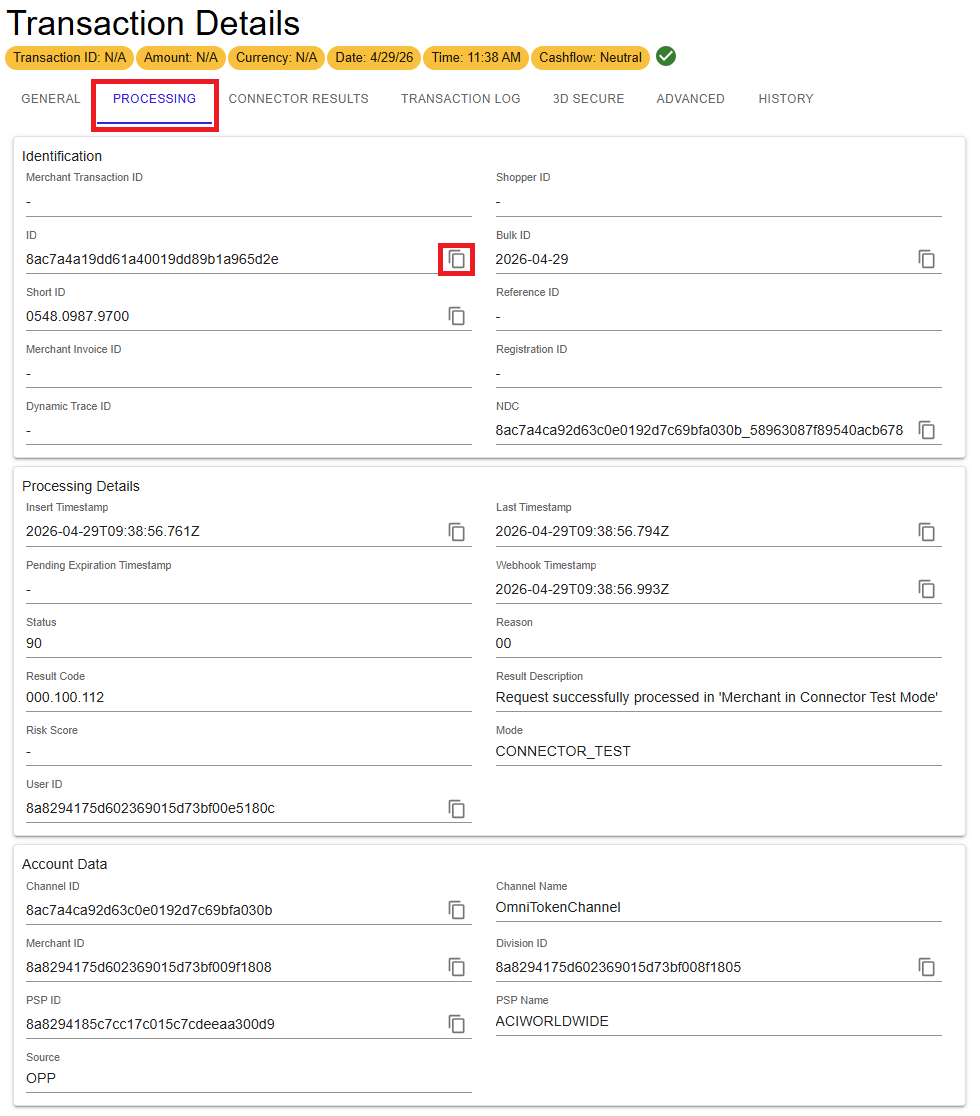Select Short ID text 0548.0987.9700
Image resolution: width=980 pixels, height=1116 pixels.
[x=78, y=316]
